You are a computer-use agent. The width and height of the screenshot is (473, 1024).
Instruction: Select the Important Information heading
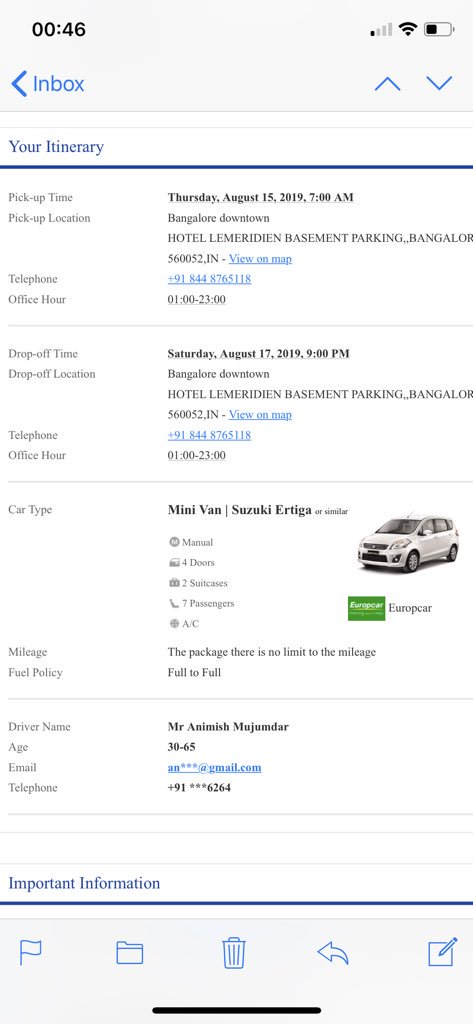[84, 884]
